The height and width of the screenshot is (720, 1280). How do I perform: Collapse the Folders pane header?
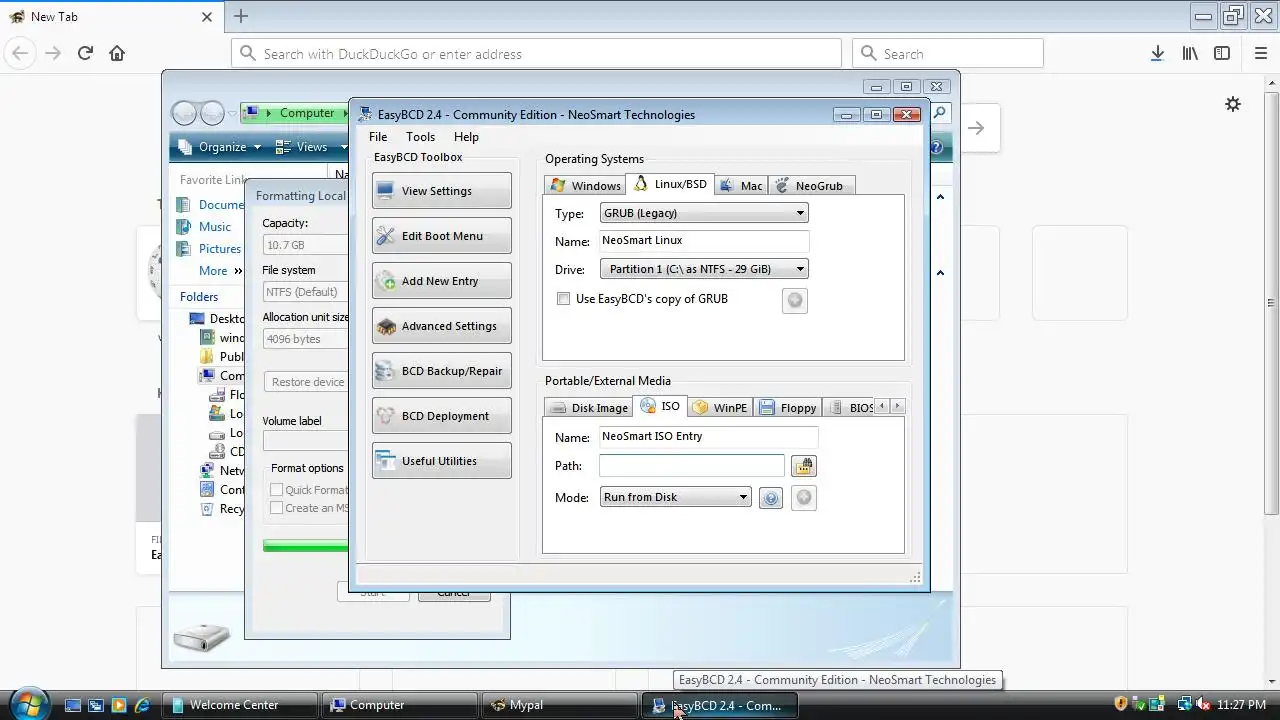(x=199, y=297)
